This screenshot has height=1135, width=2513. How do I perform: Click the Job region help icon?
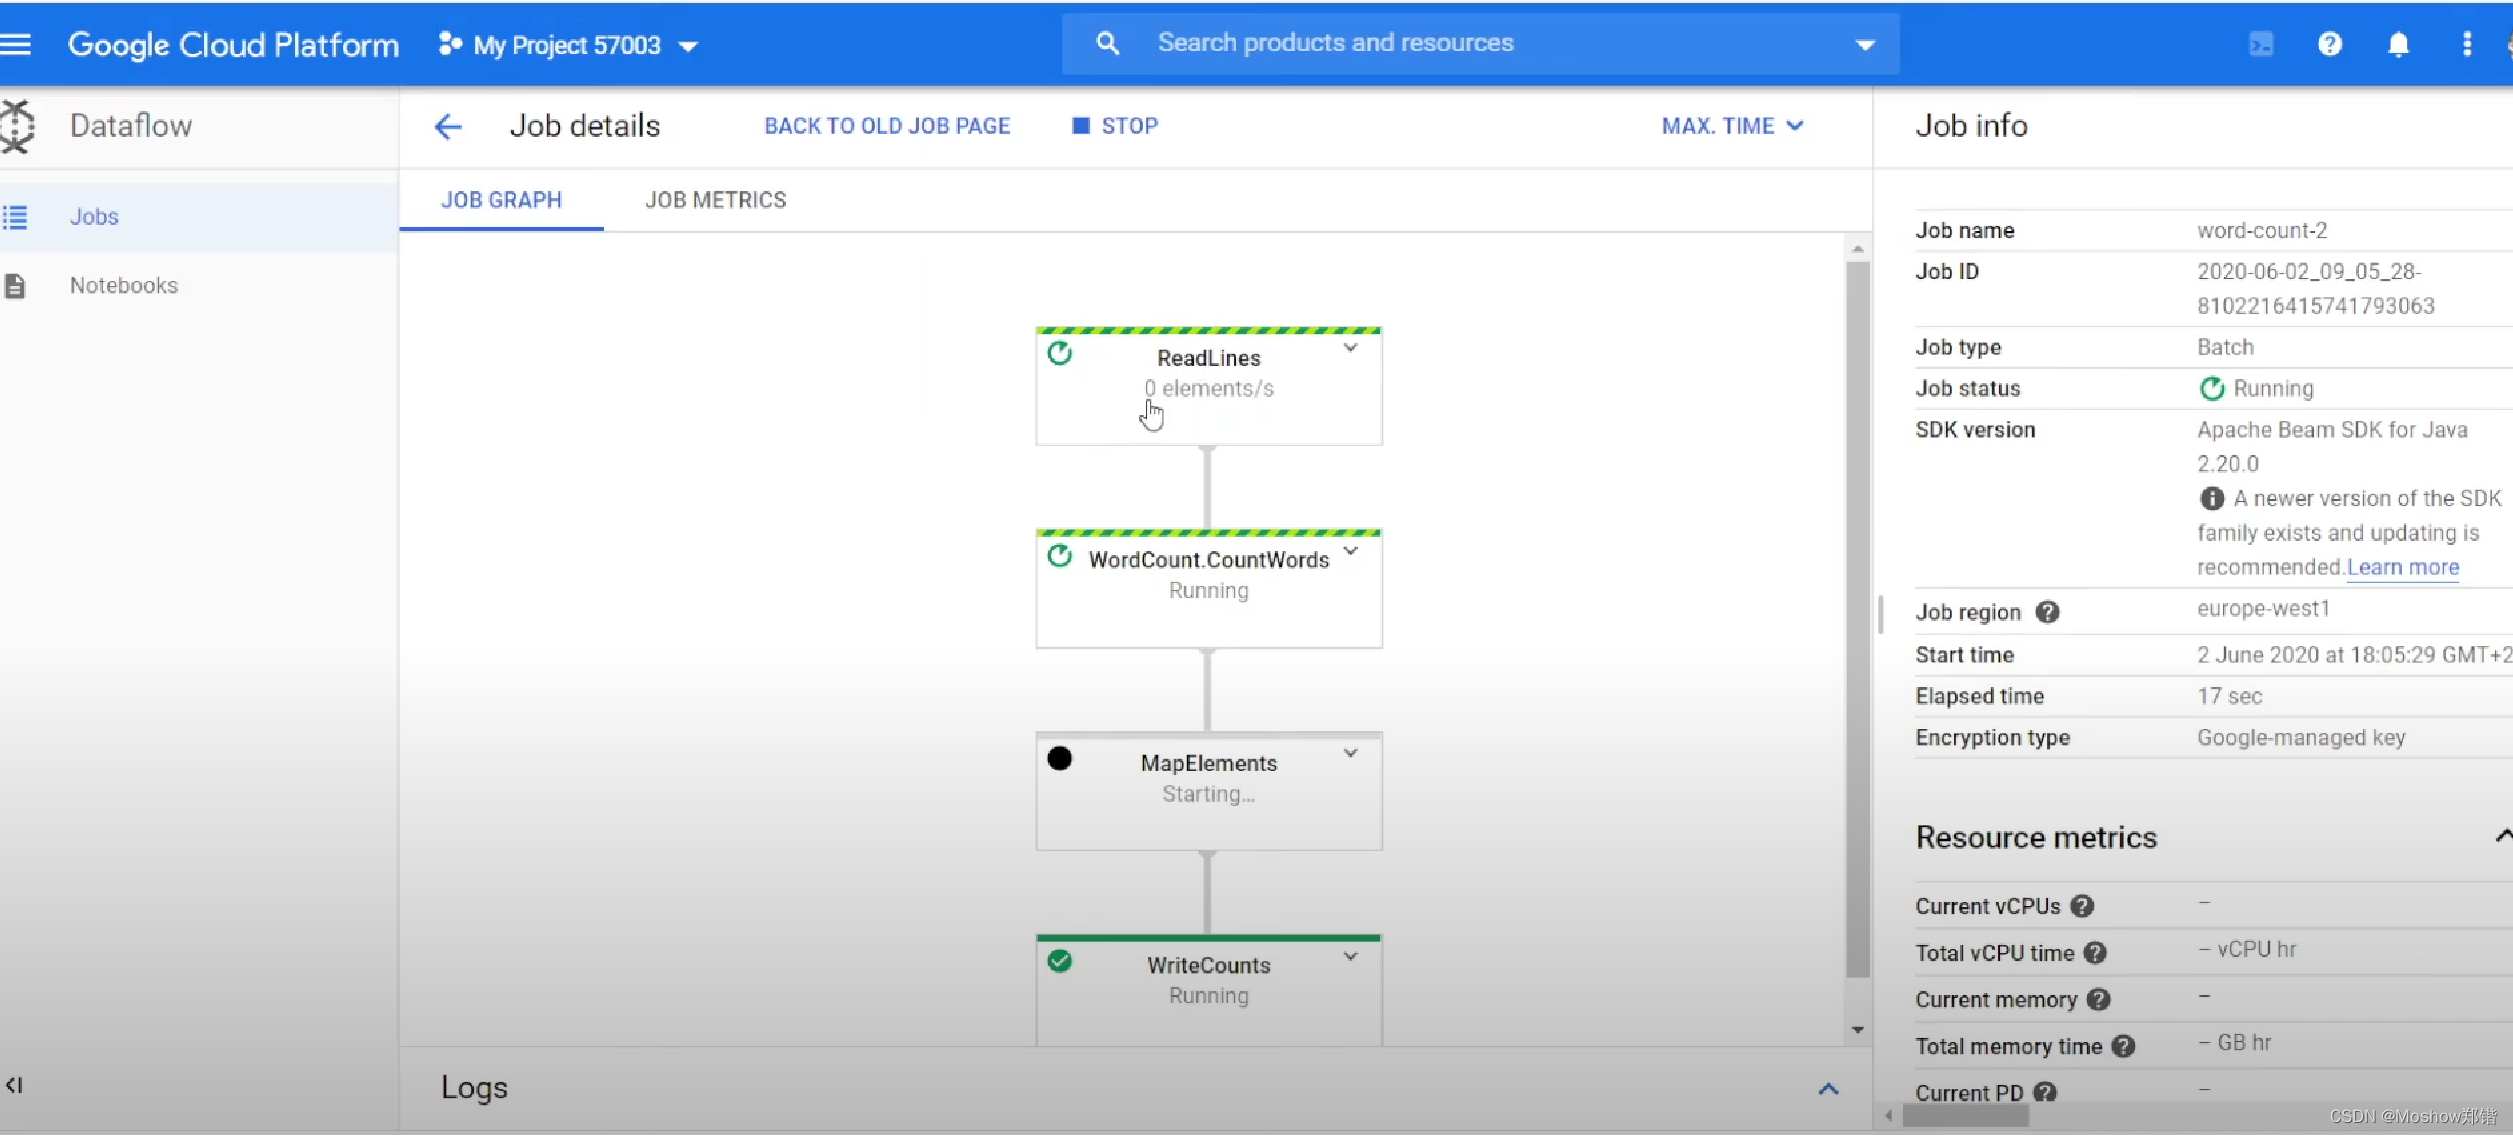tap(2047, 612)
